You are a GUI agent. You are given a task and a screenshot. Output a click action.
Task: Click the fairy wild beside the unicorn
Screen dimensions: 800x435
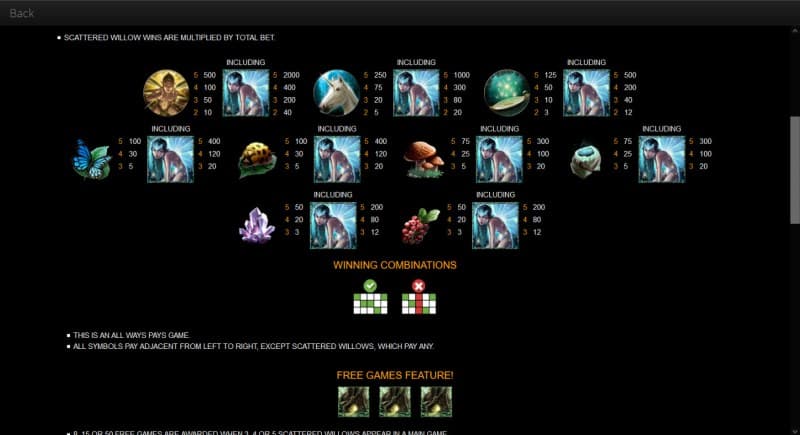coord(416,93)
